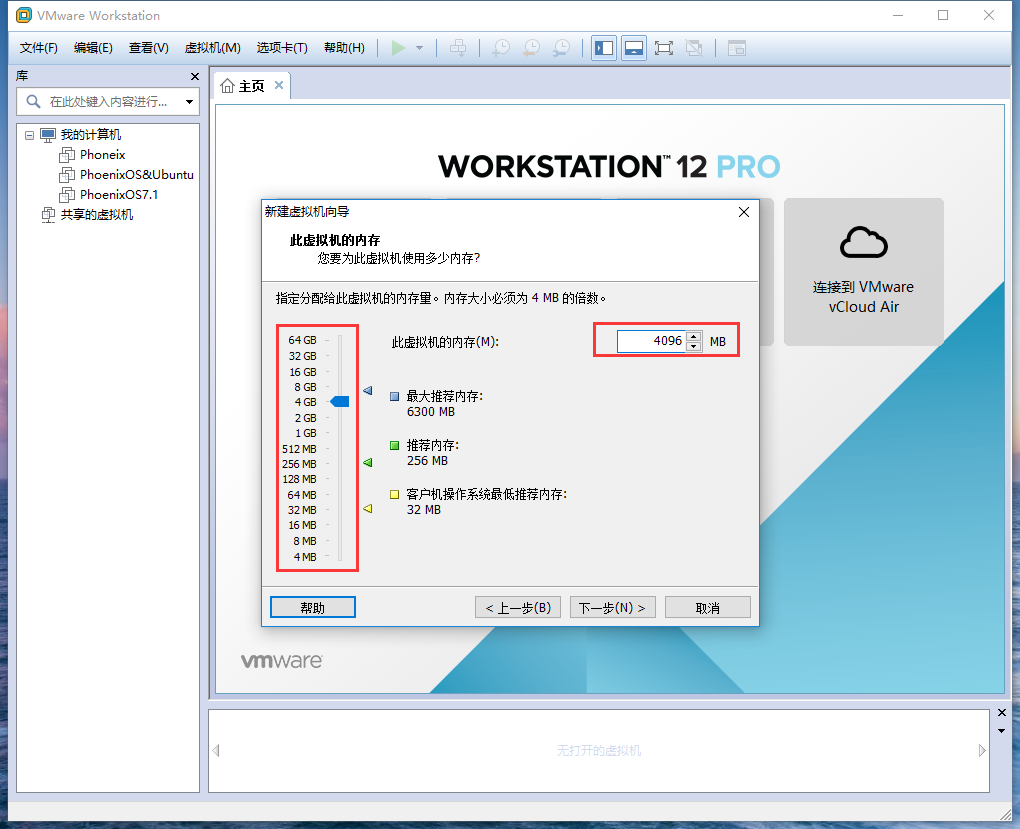
Task: Open the snapshot manager toolbar icon
Action: [561, 48]
